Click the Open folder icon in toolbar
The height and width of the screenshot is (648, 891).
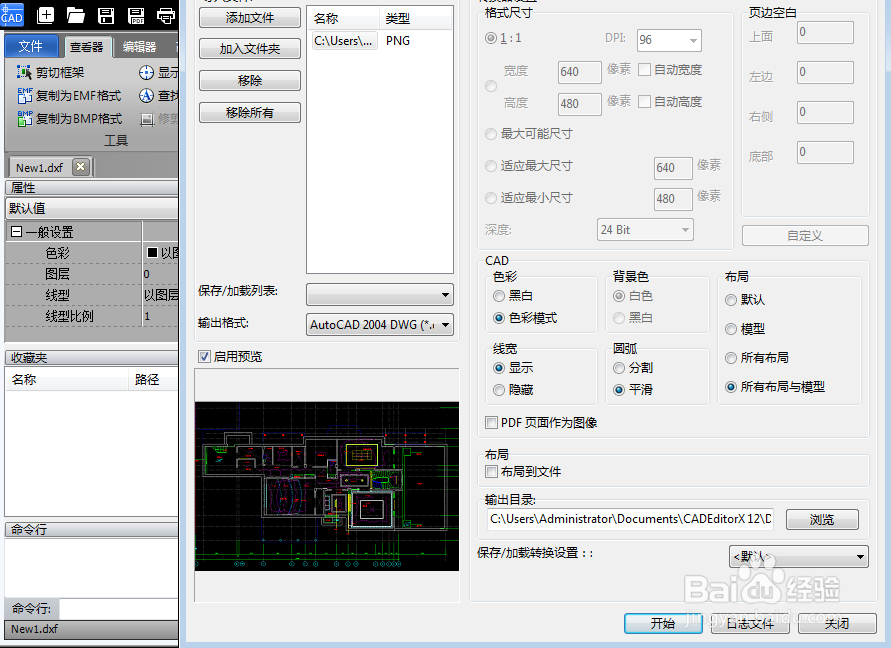[x=74, y=16]
